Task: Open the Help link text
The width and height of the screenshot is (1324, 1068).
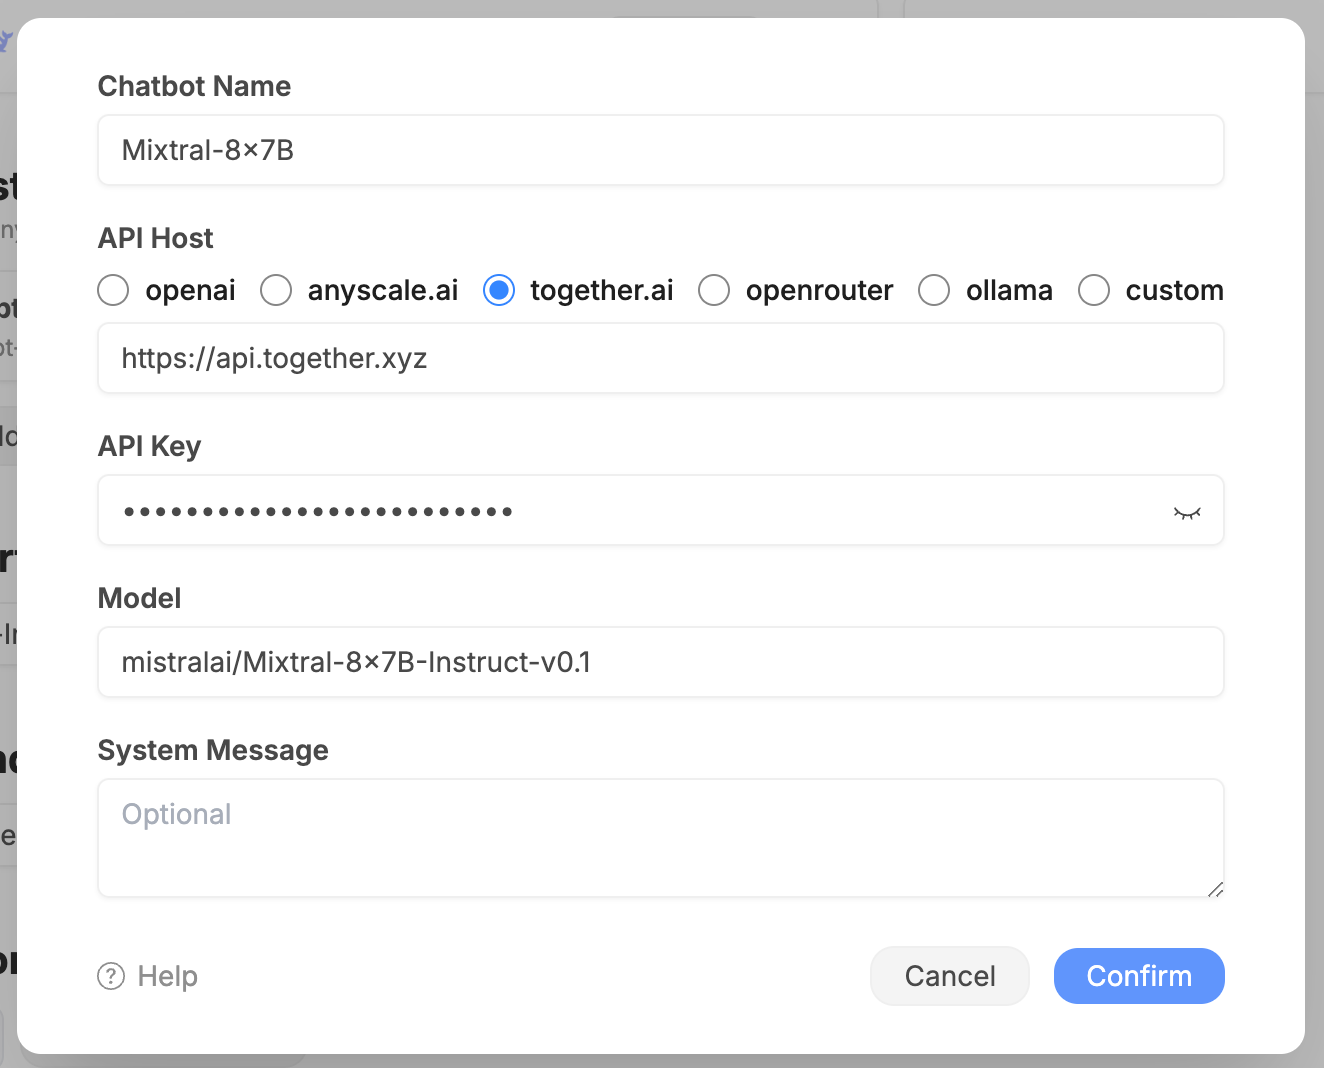Action: (168, 976)
